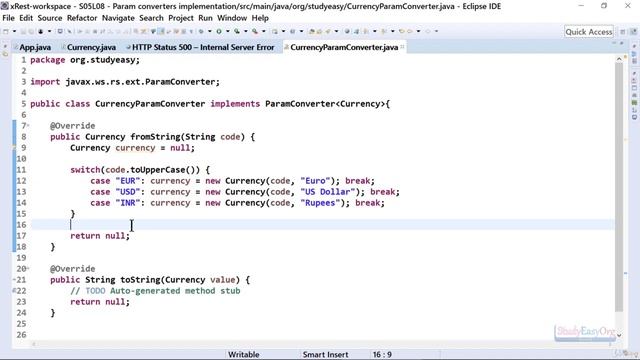Open the Debug configurations dropdown arrow
Screen dimensions: 640x360
click(x=210, y=31)
